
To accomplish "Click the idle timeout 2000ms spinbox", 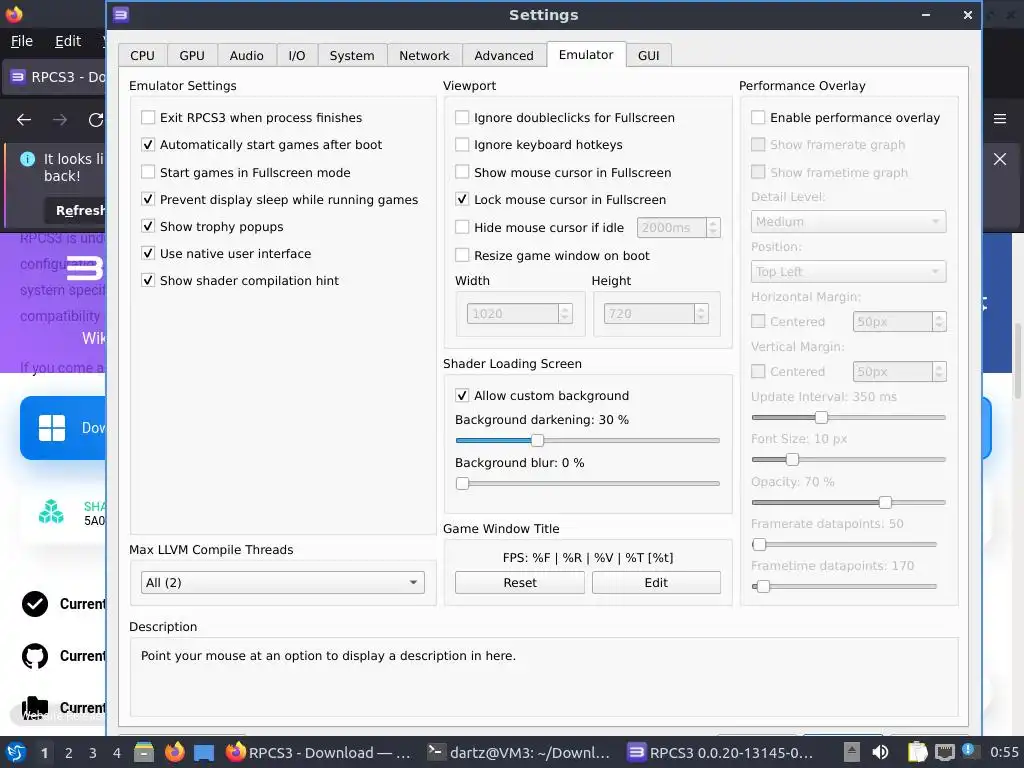I will coord(678,227).
